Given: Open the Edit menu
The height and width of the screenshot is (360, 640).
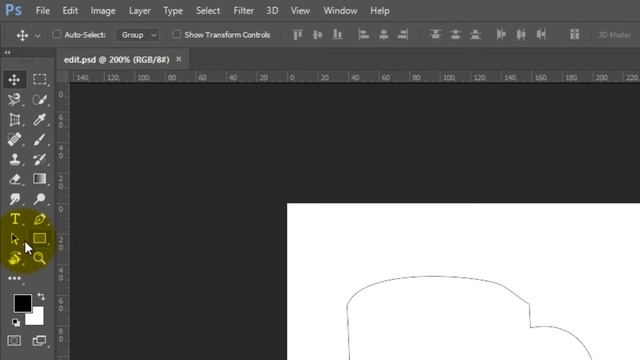Looking at the screenshot, I should [x=70, y=11].
